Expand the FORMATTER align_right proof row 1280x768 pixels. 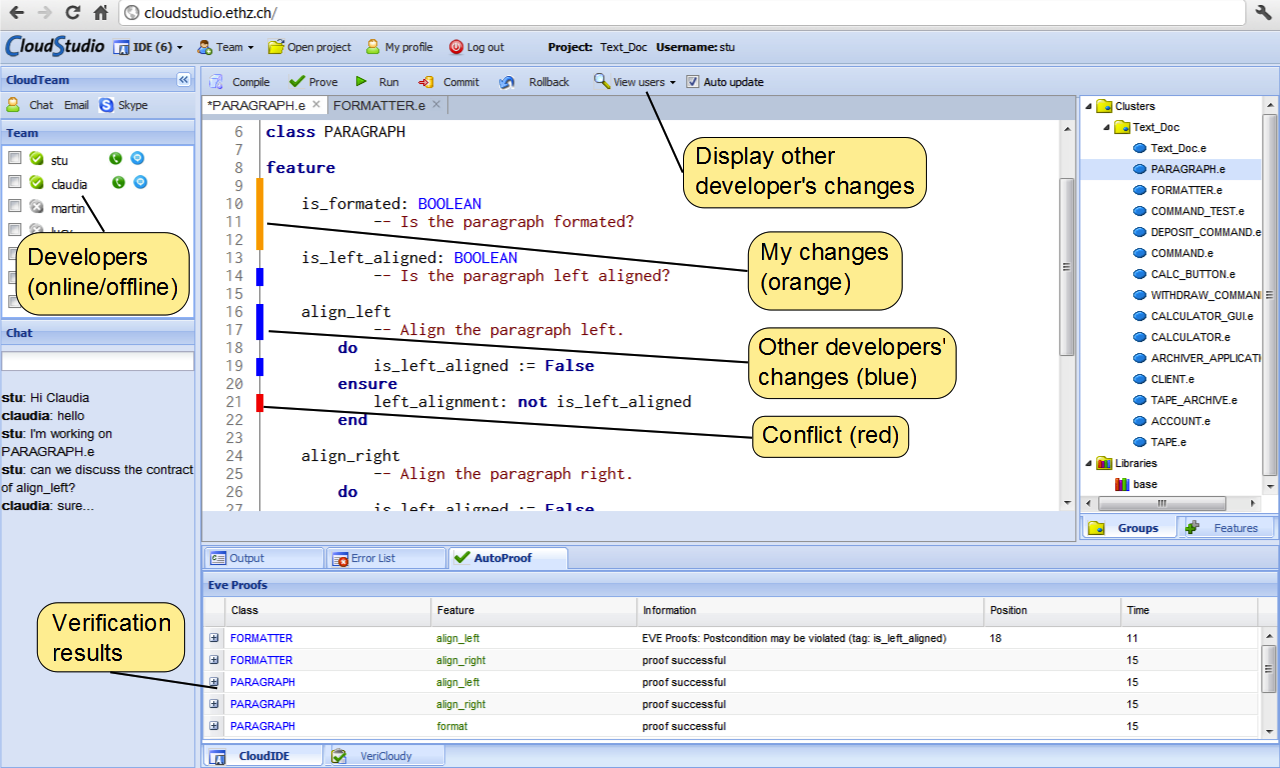tap(213, 660)
